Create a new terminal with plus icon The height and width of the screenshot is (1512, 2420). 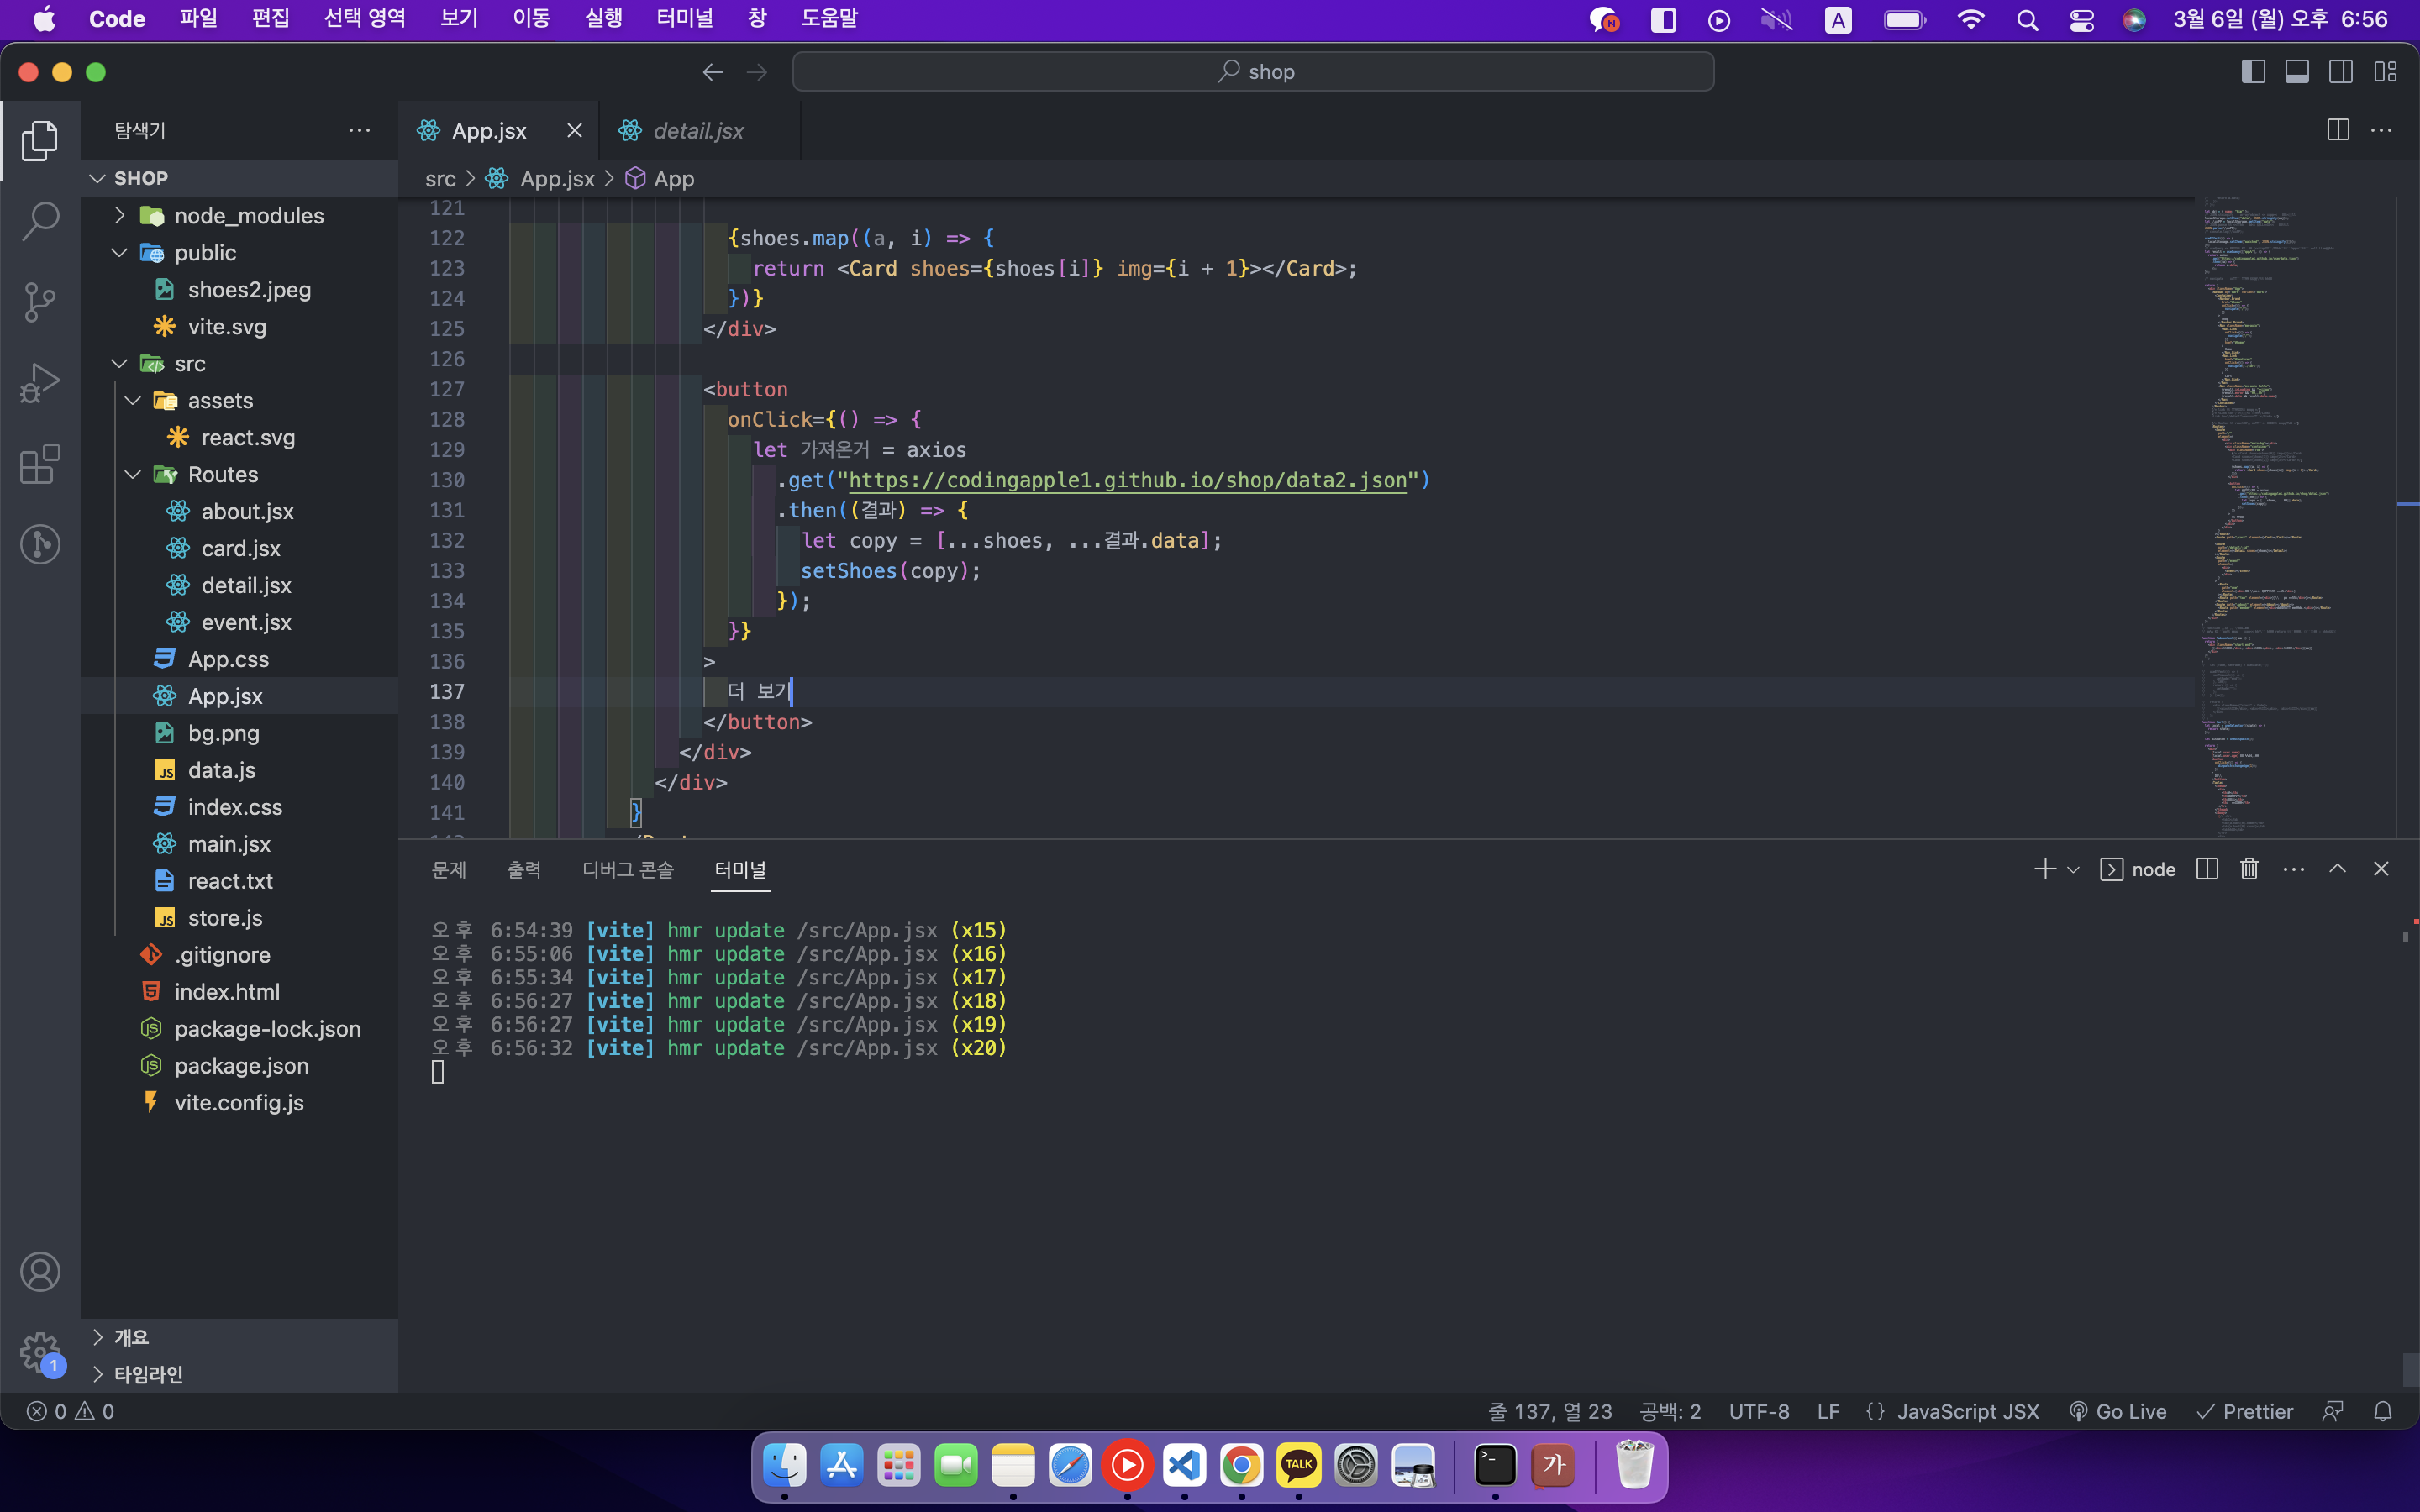click(x=2044, y=869)
